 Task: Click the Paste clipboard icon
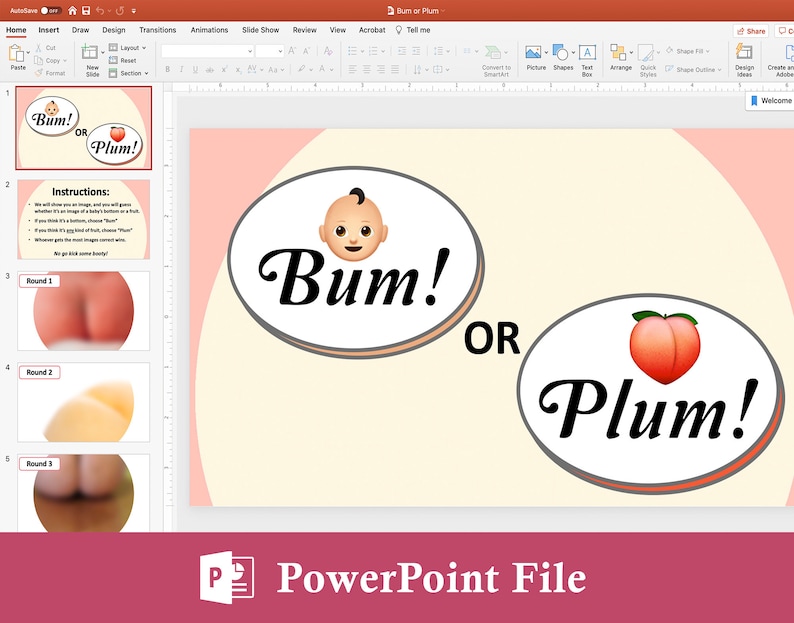16,53
